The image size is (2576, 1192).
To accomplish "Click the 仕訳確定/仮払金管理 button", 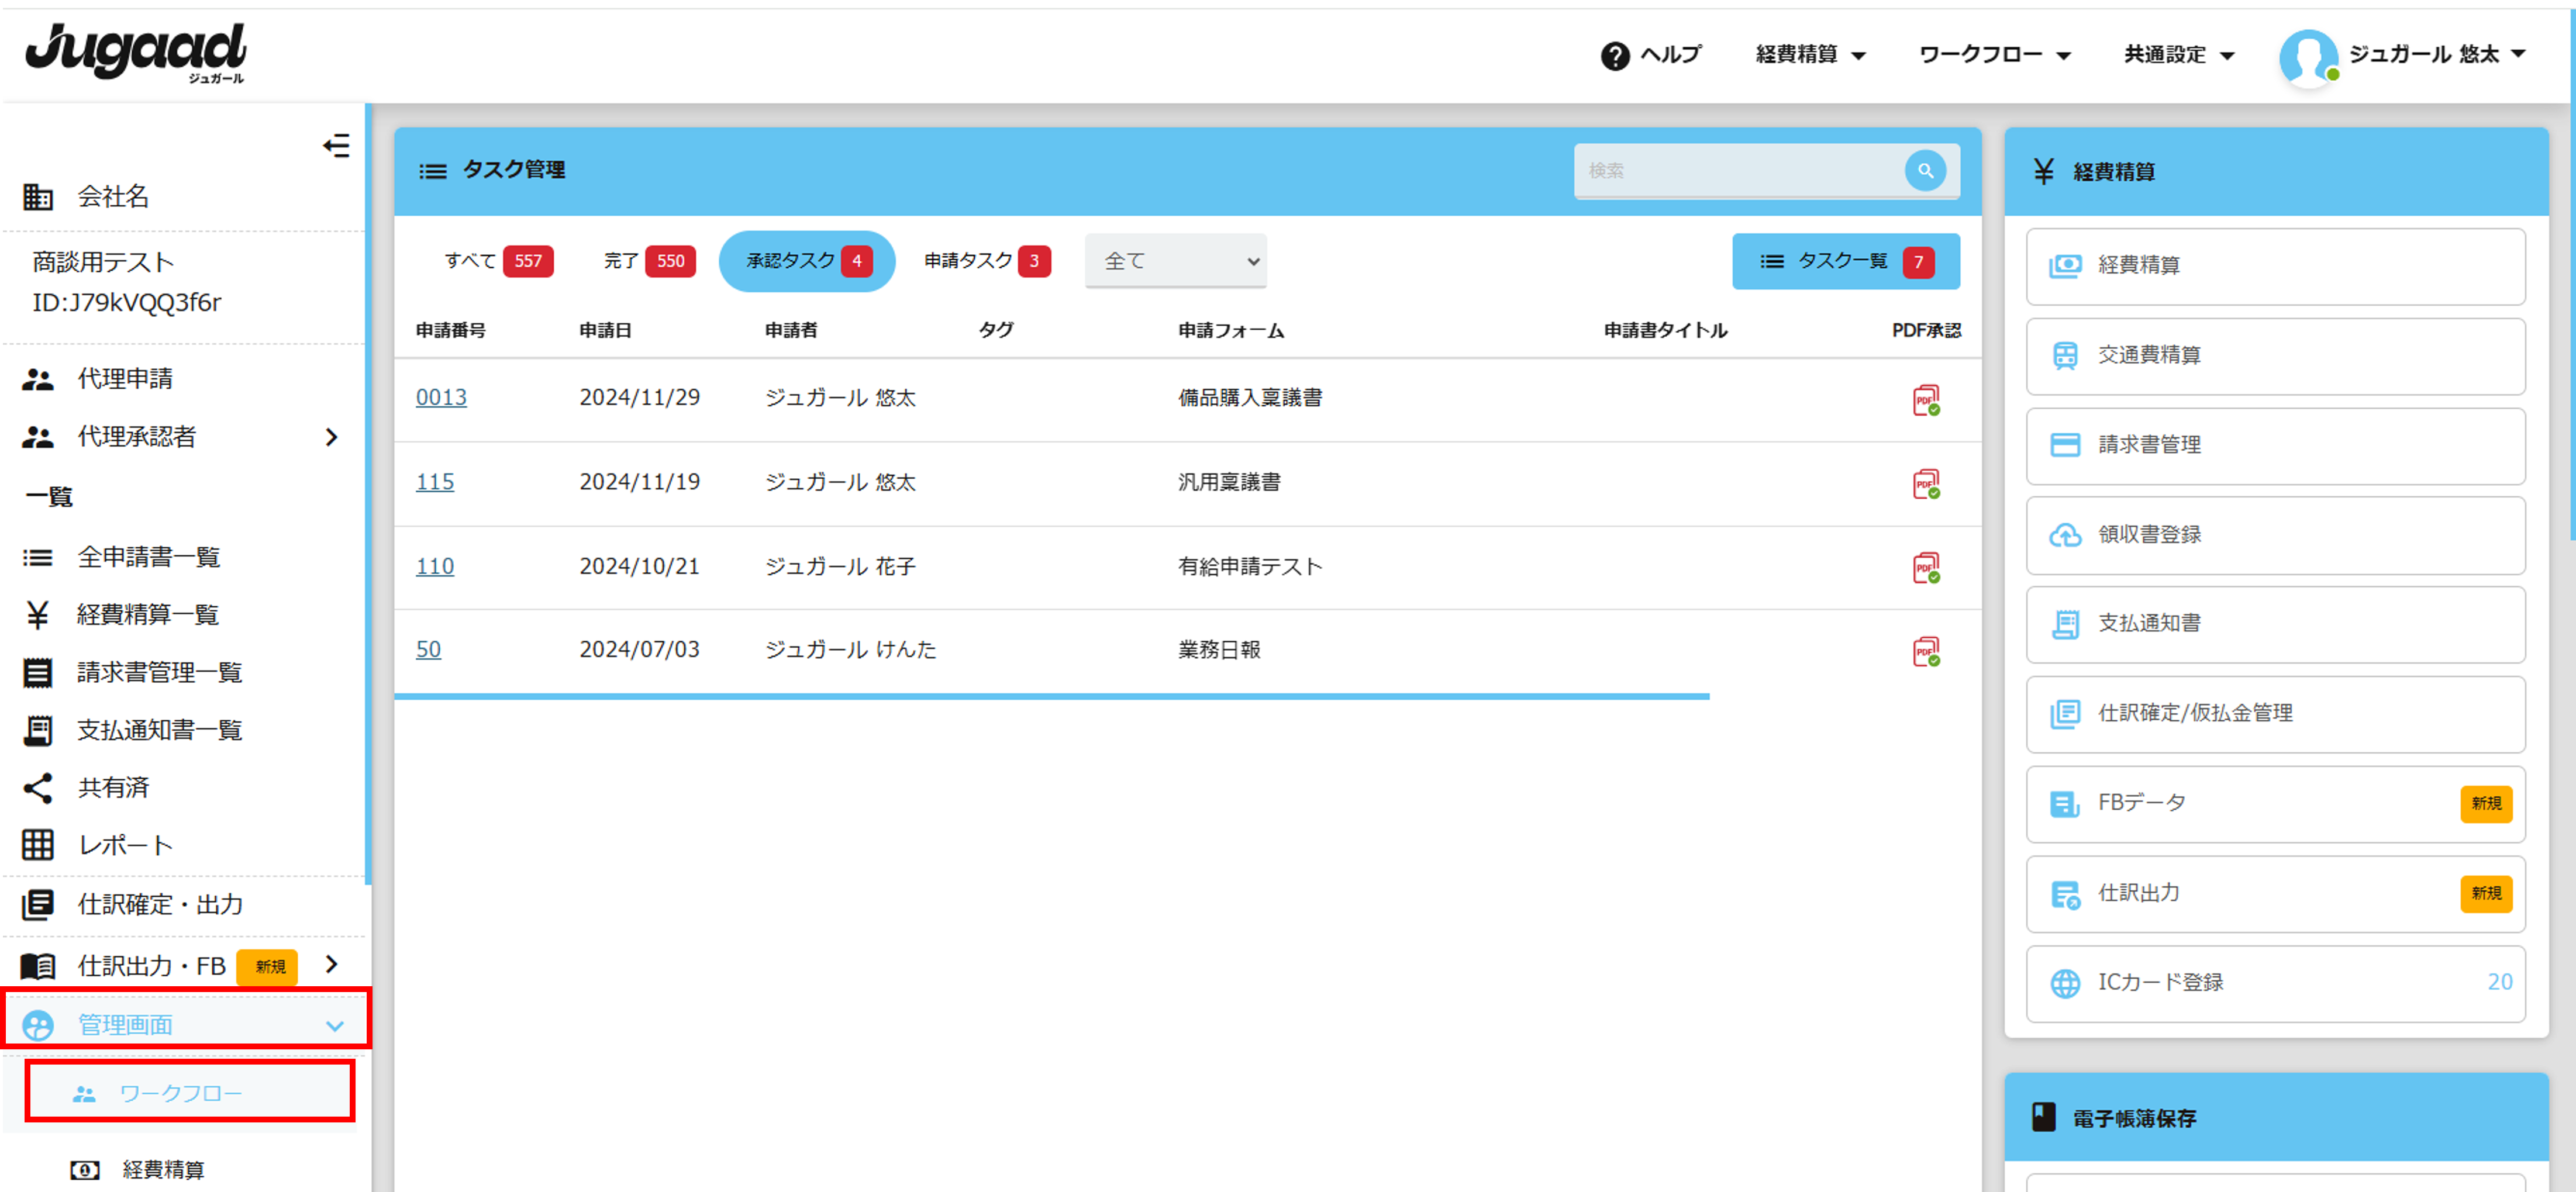I will pos(2275,715).
